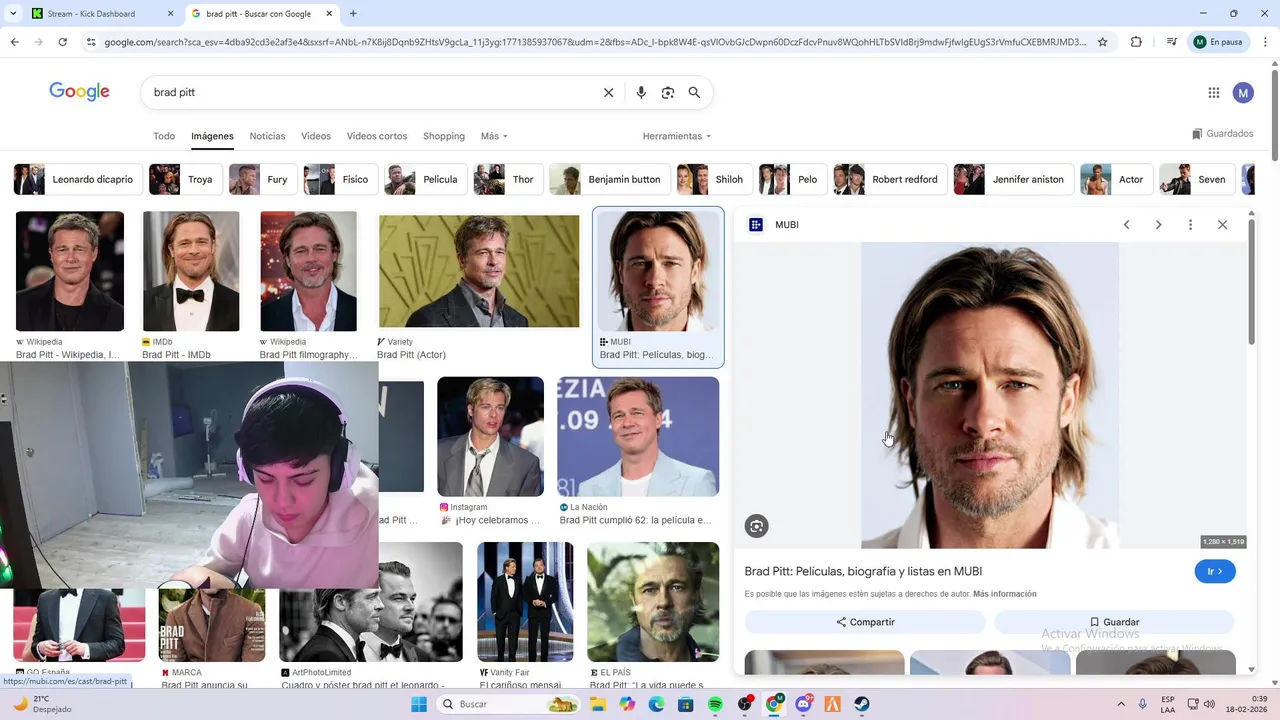The height and width of the screenshot is (720, 1280).
Task: Open the Chrome profile En pausa menu
Action: (1218, 42)
